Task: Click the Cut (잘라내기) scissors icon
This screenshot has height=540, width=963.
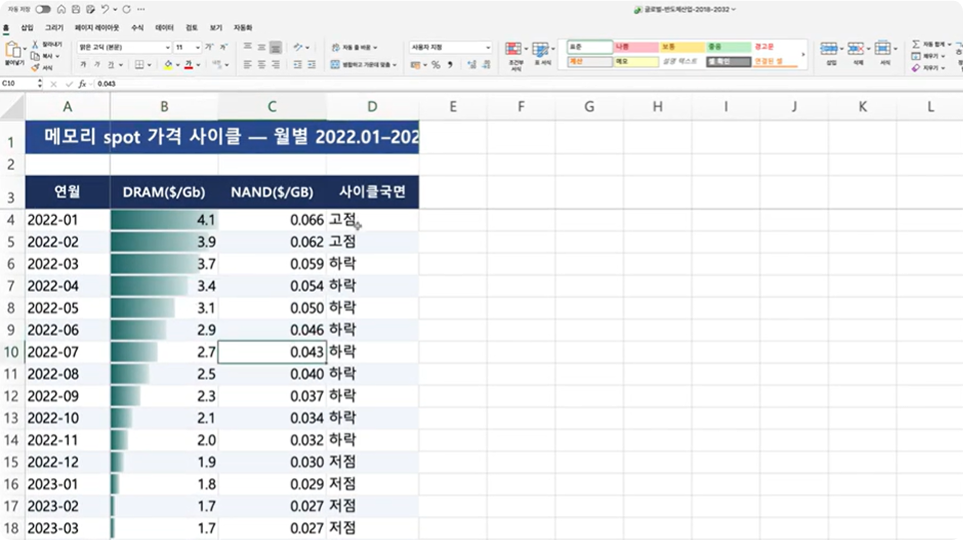Action: pyautogui.click(x=35, y=45)
